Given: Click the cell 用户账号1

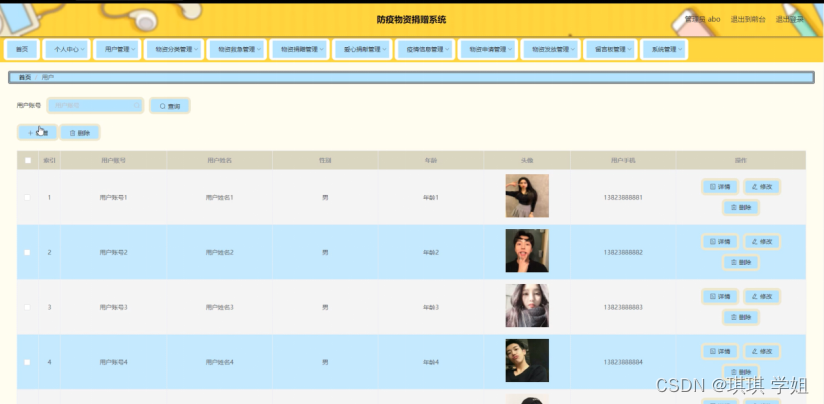Looking at the screenshot, I should (114, 198).
